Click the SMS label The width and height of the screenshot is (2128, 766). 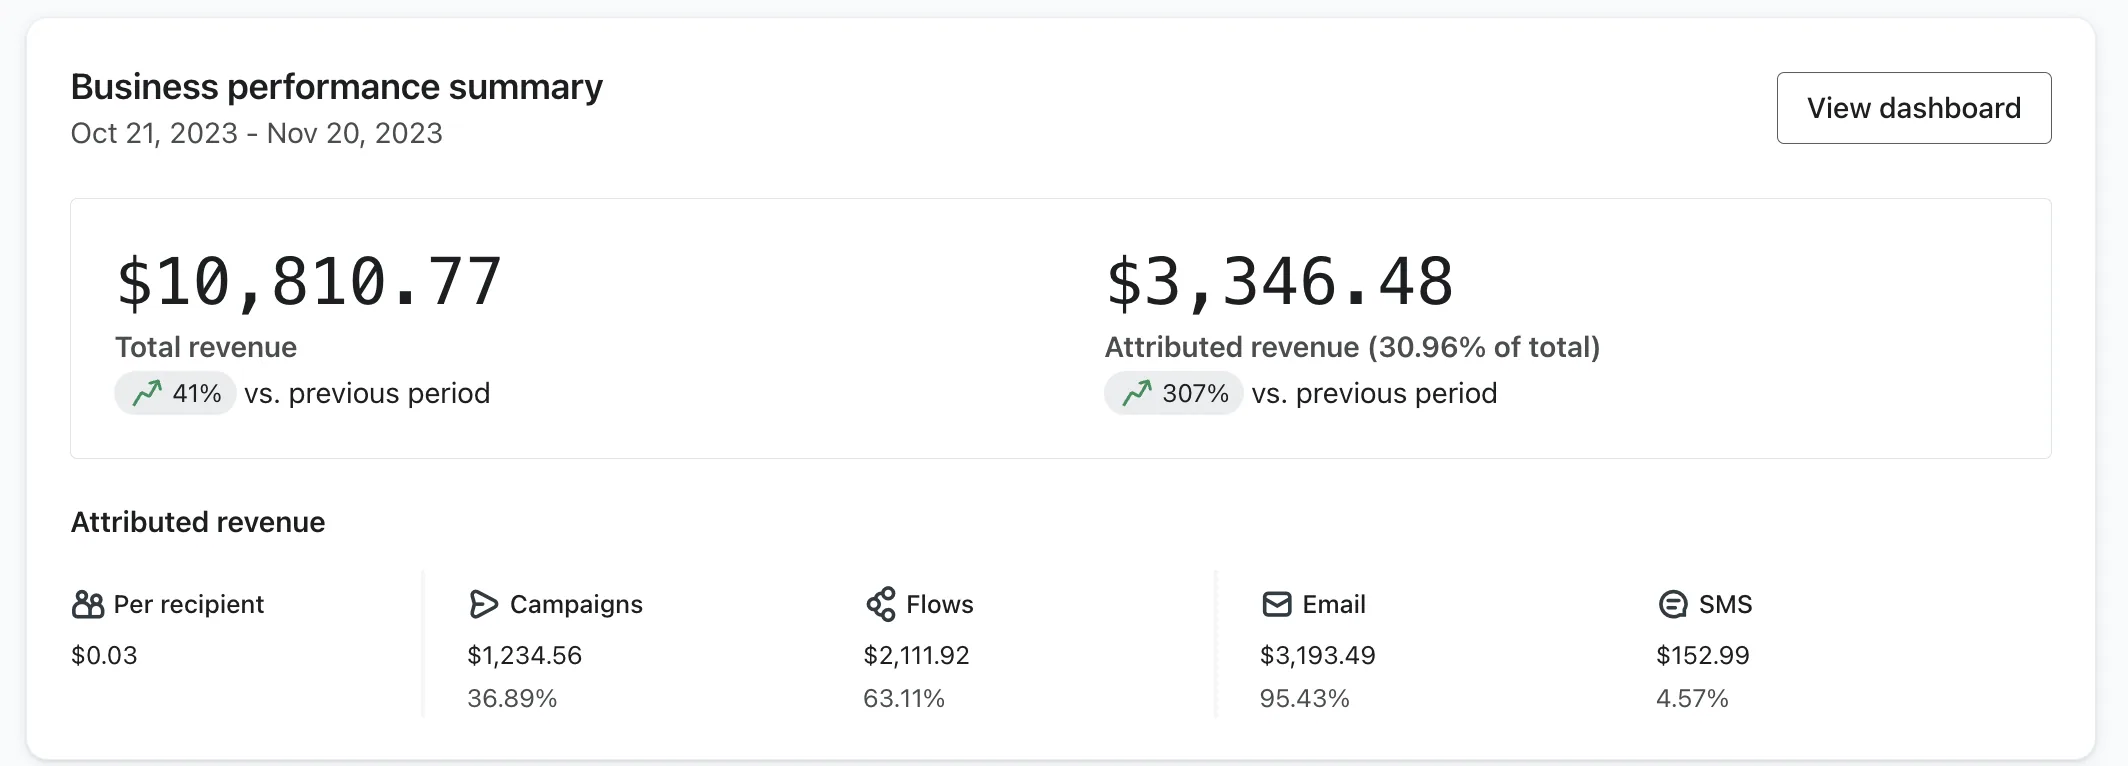1726,604
